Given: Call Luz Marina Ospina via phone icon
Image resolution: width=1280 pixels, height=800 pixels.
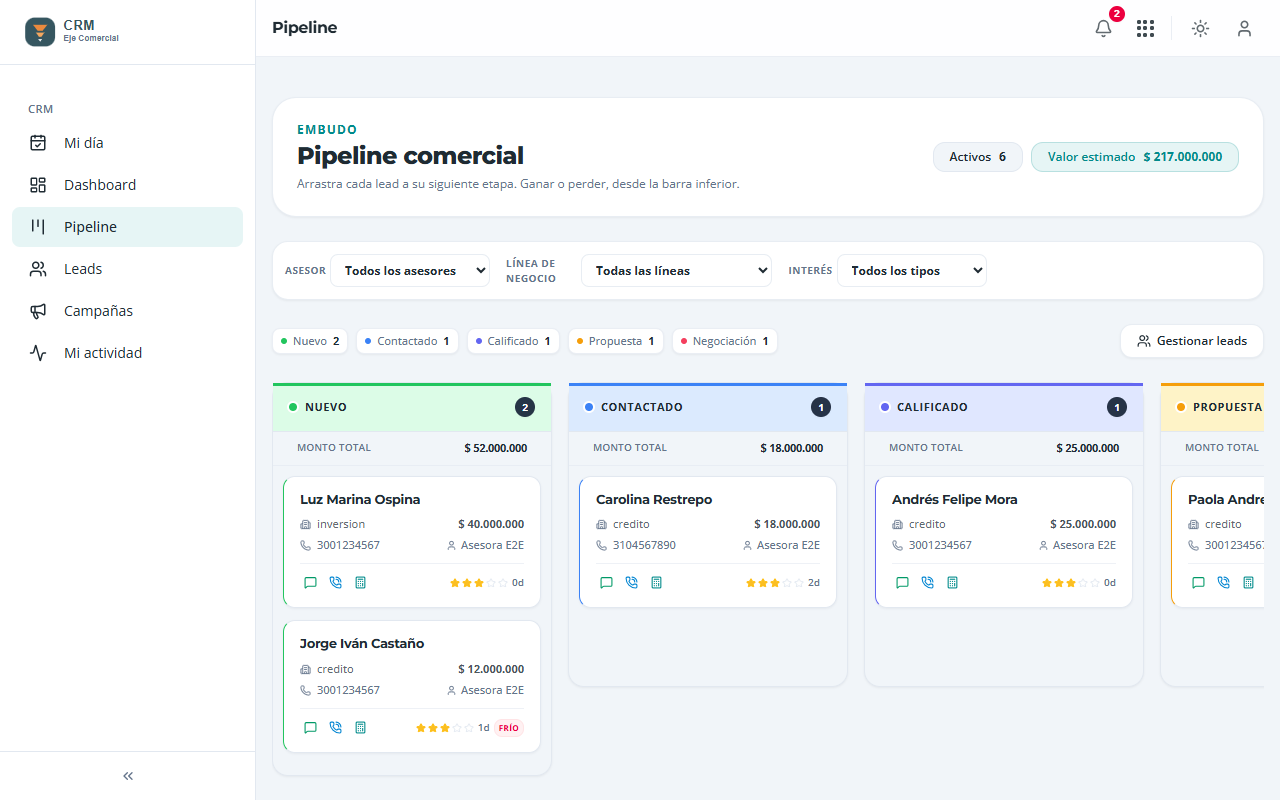Looking at the screenshot, I should (x=335, y=582).
